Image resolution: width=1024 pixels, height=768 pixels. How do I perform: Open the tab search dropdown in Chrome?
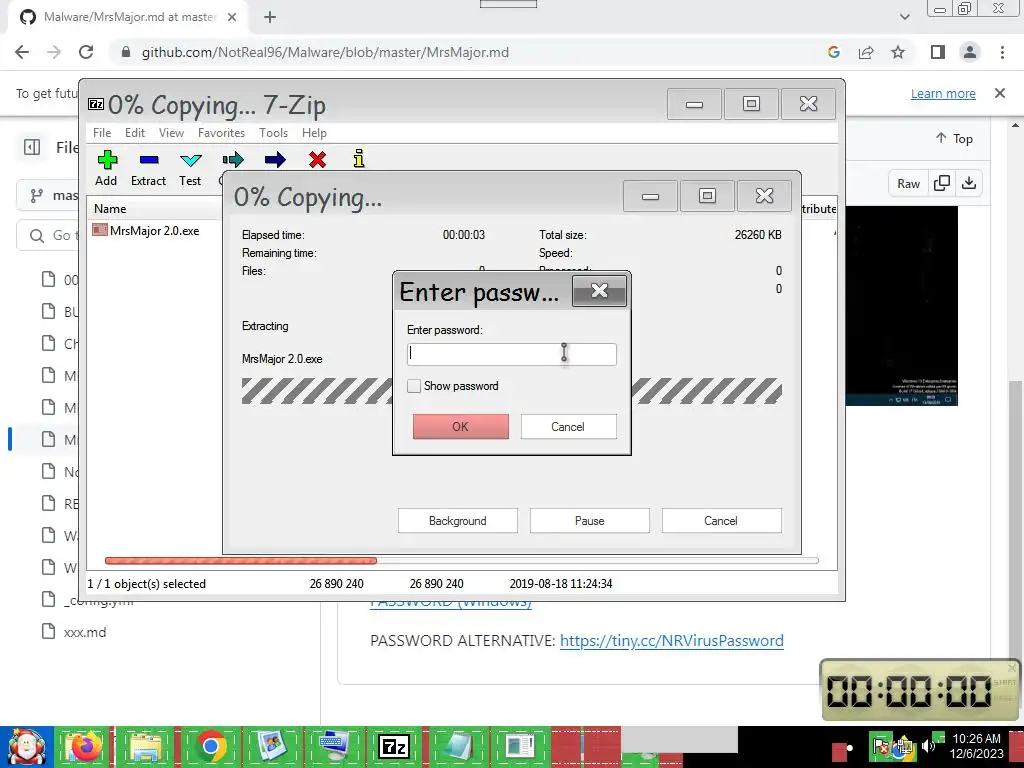point(904,17)
